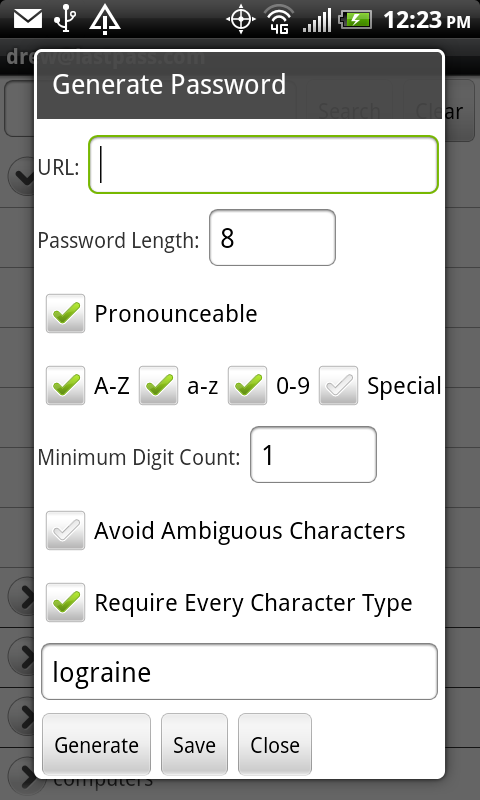Image resolution: width=480 pixels, height=800 pixels.
Task: Tap the Generate button
Action: pos(96,744)
